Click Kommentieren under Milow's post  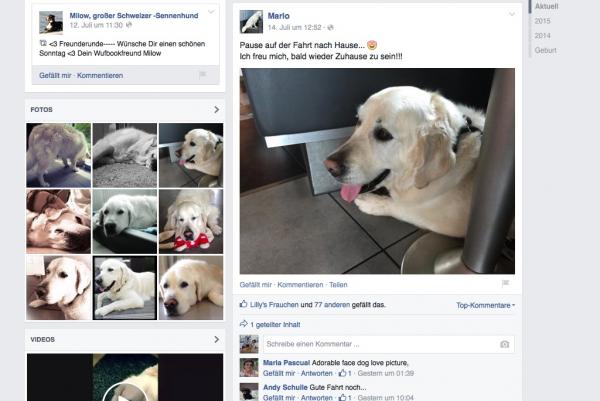[x=100, y=75]
